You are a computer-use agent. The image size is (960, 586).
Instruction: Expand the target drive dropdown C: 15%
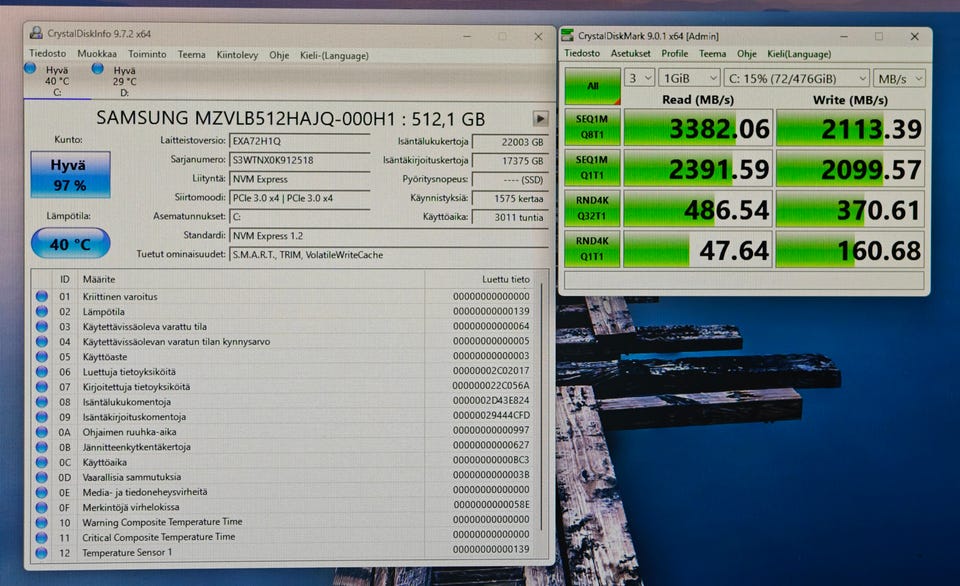[x=796, y=78]
